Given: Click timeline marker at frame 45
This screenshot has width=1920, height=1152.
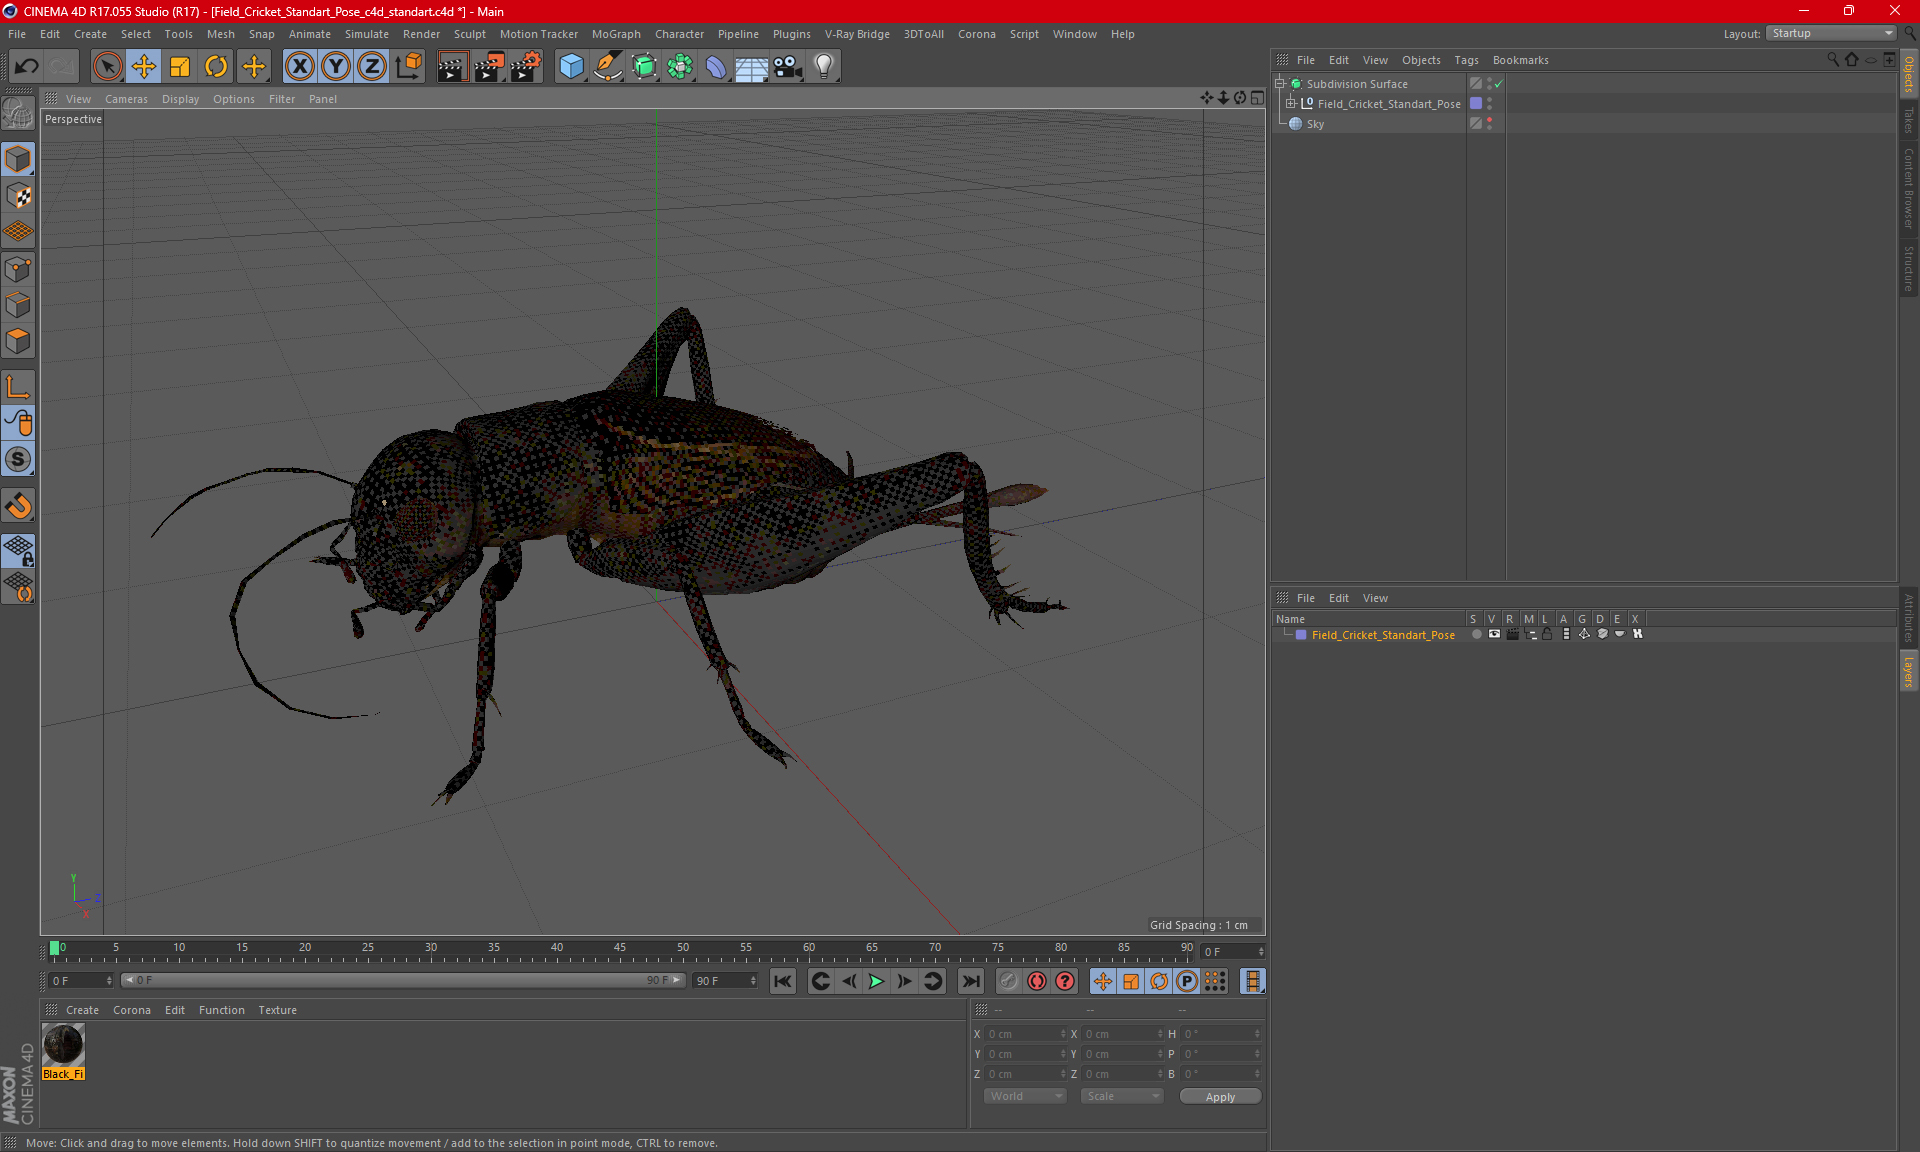Looking at the screenshot, I should pos(620,950).
